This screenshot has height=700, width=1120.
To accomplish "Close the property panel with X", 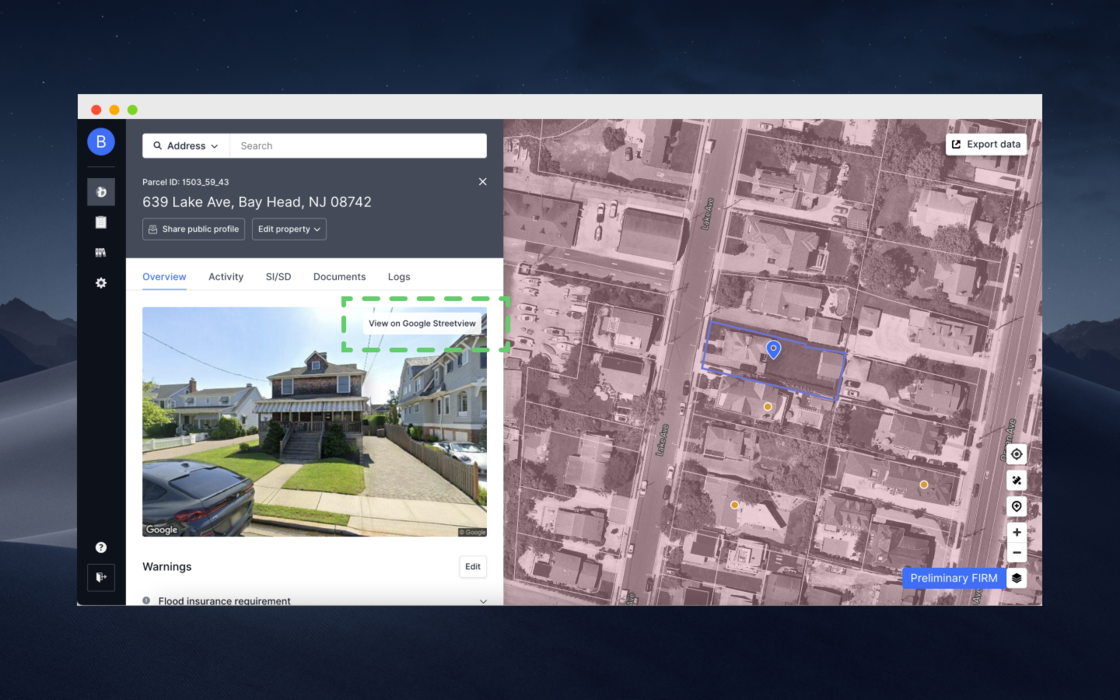I will tap(483, 181).
